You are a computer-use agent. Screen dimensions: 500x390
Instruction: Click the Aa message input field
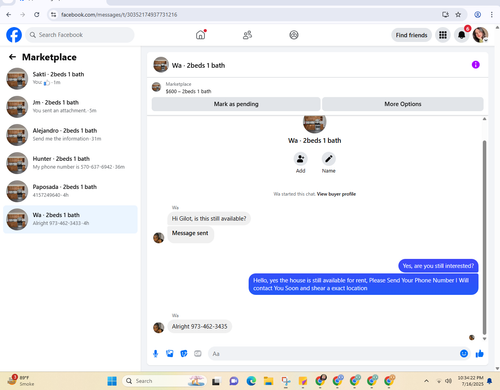334,354
